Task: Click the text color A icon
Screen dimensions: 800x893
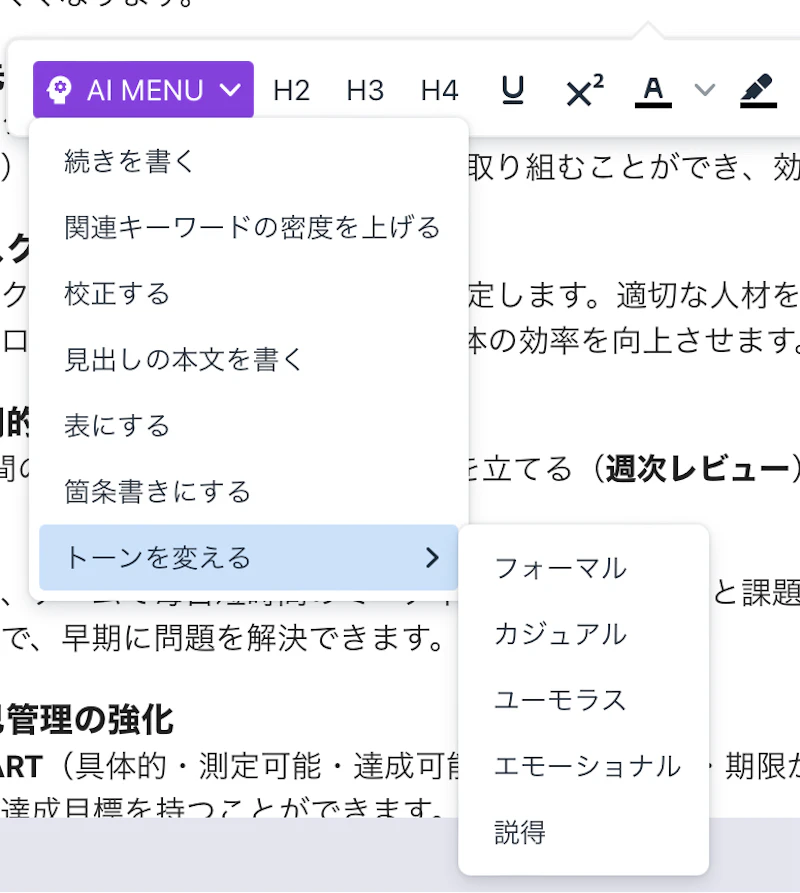Action: pos(652,89)
